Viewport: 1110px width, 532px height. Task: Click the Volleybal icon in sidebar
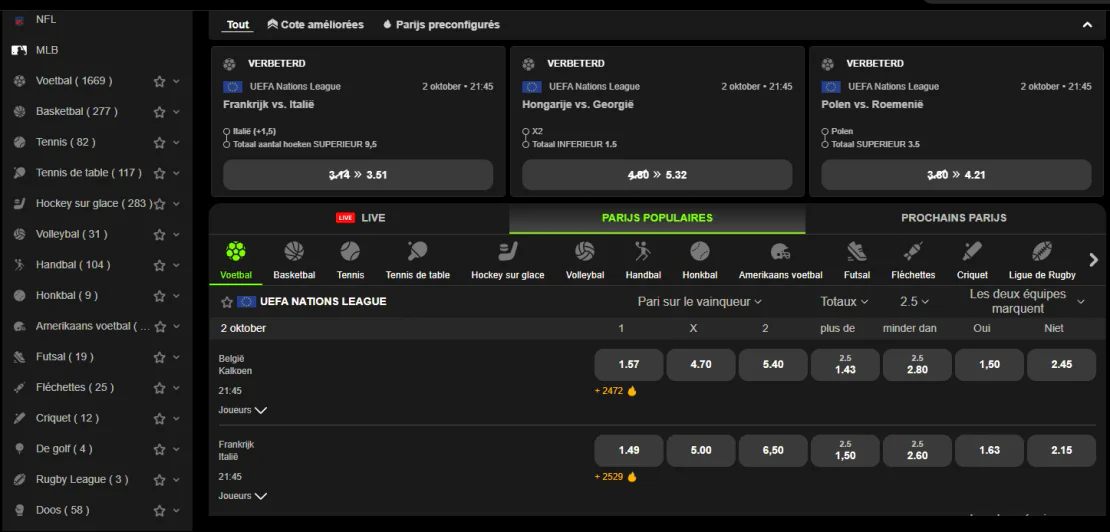coord(20,234)
